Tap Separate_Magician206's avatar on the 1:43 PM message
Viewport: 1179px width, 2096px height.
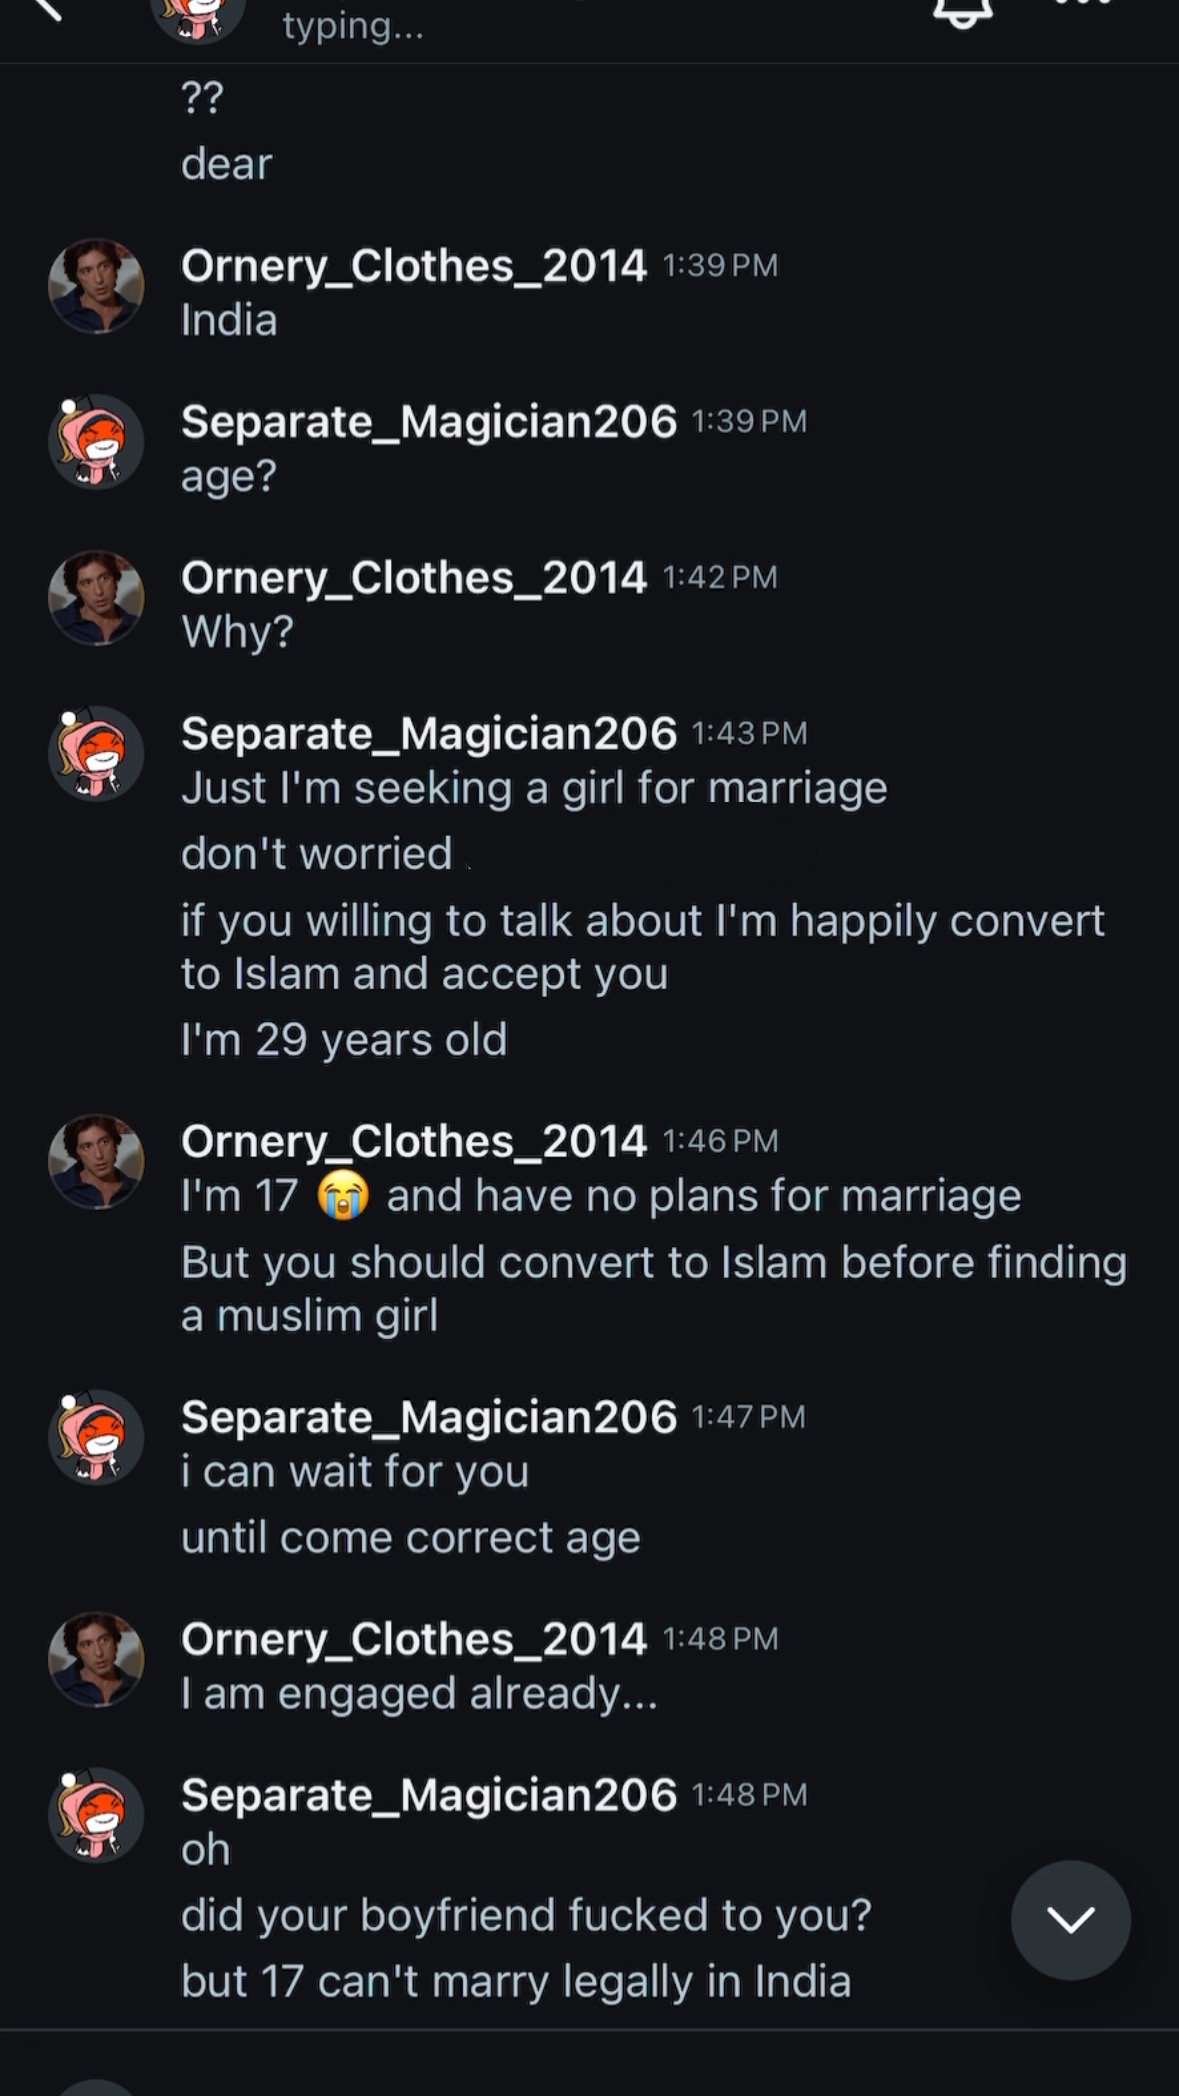96,754
